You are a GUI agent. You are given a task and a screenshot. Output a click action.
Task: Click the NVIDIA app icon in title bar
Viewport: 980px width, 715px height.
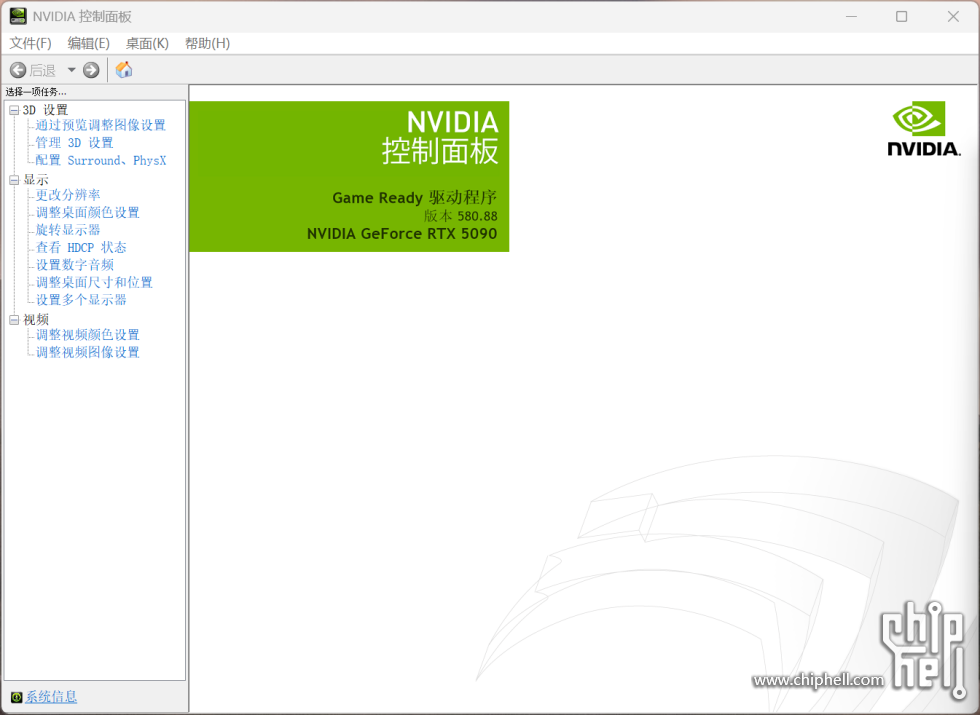[18, 16]
